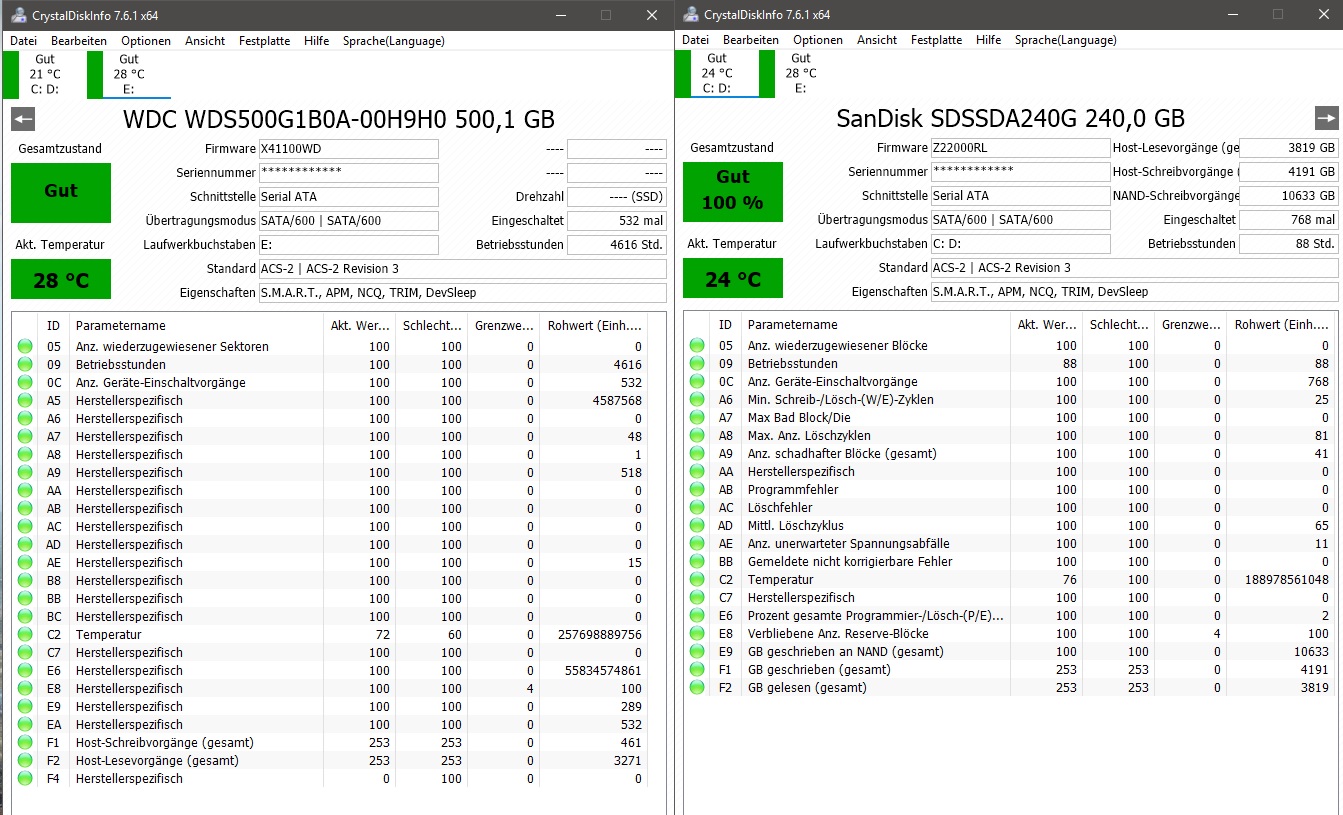Click status icon of 05 row in left window
This screenshot has width=1343, height=815.
[x=25, y=347]
